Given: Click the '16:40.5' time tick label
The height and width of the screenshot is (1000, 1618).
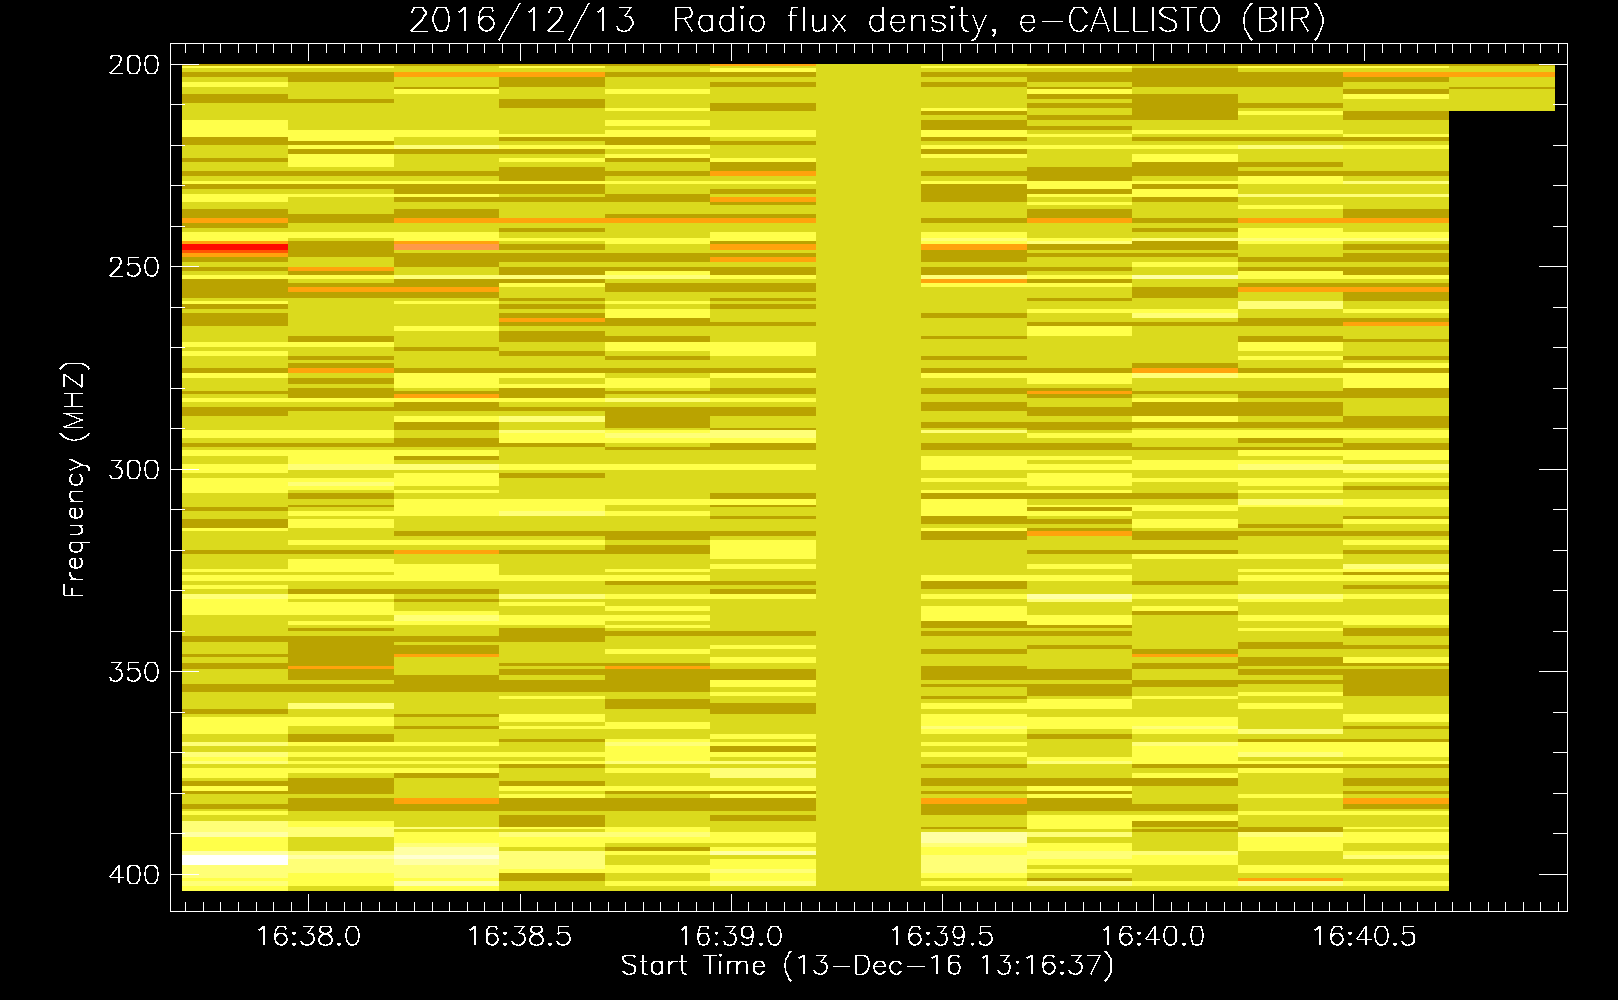Looking at the screenshot, I should [1364, 936].
